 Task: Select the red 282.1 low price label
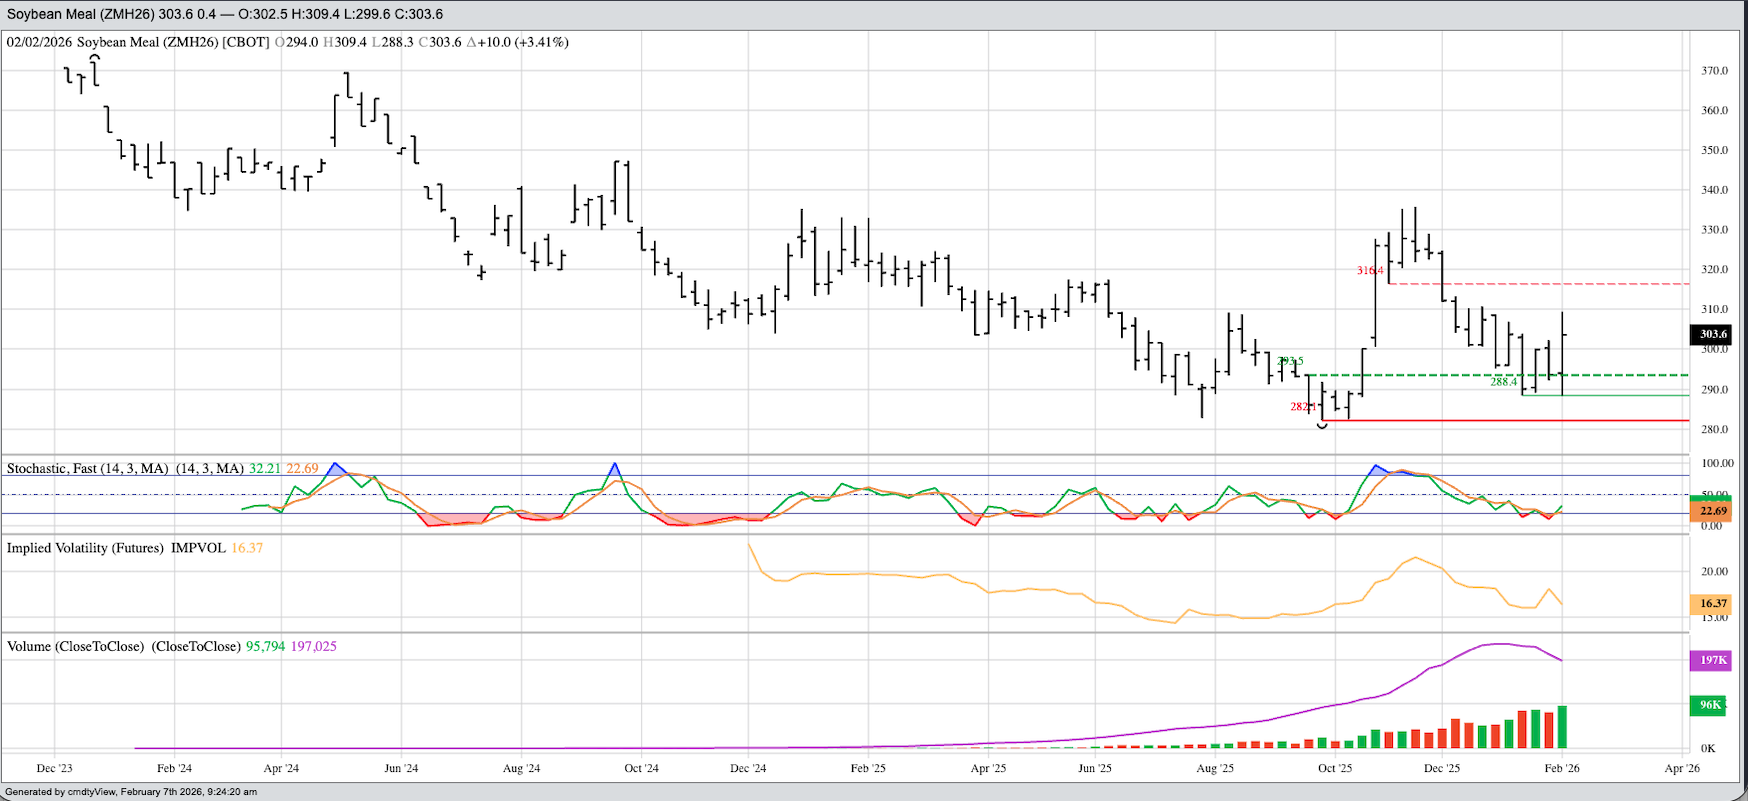(x=1302, y=407)
